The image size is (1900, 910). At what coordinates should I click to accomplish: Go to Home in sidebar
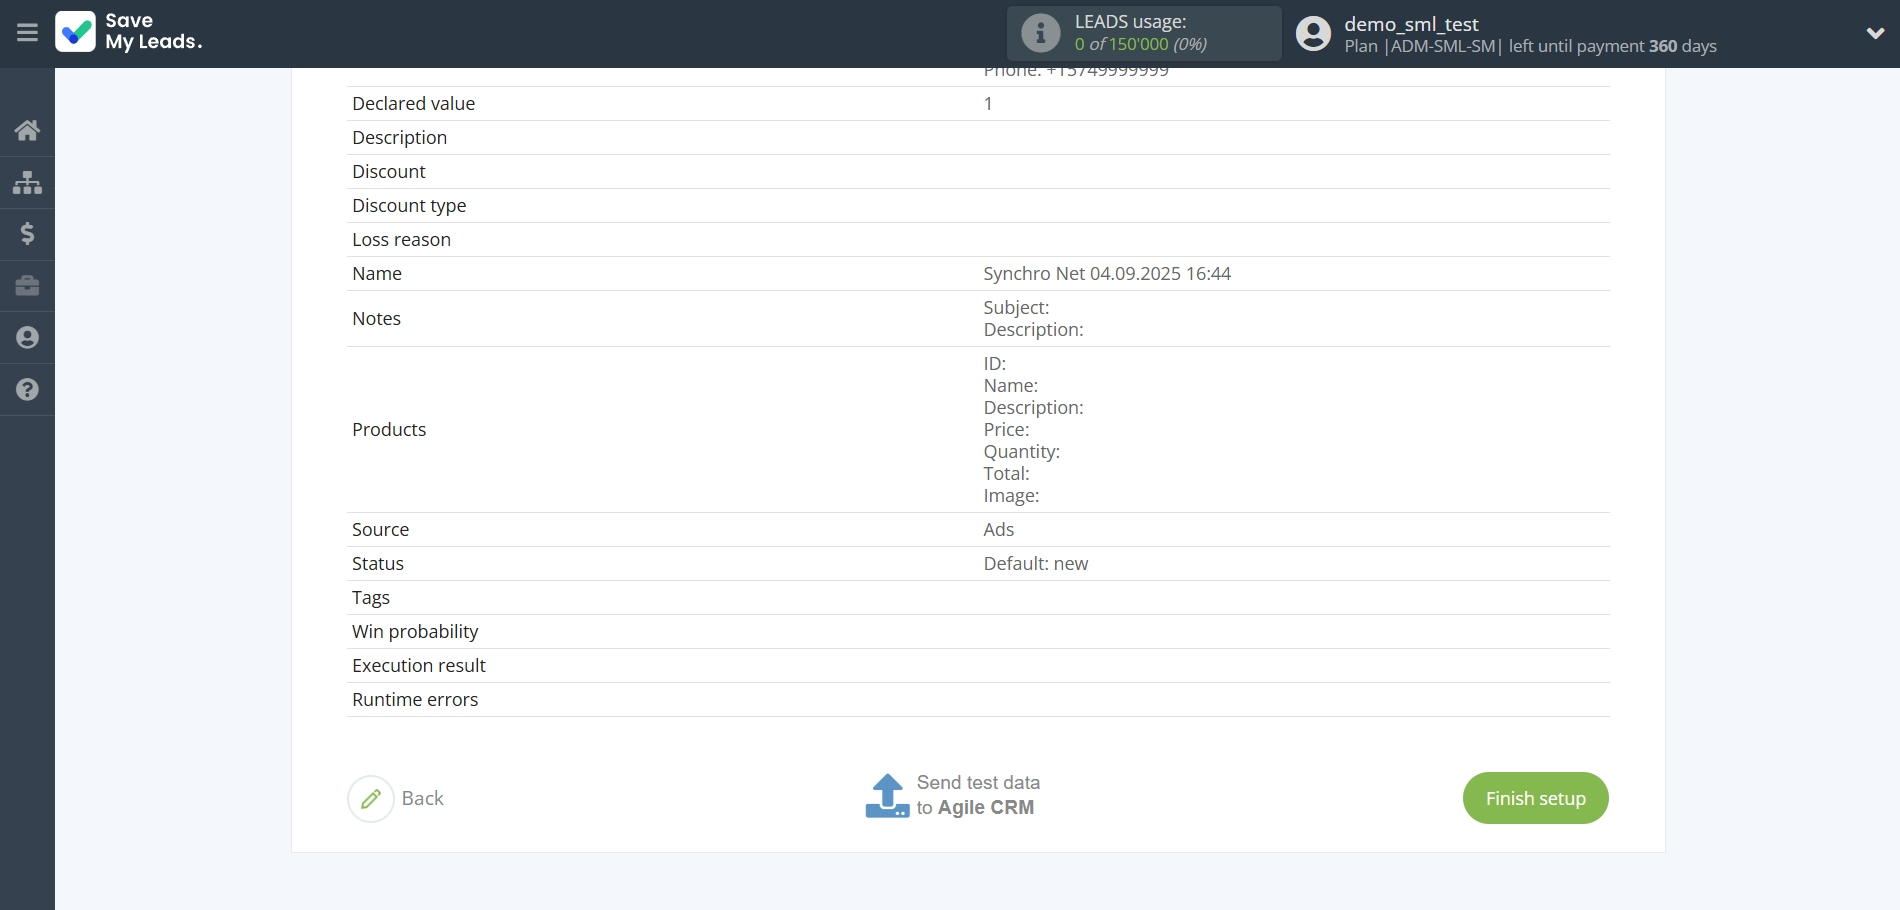[27, 130]
